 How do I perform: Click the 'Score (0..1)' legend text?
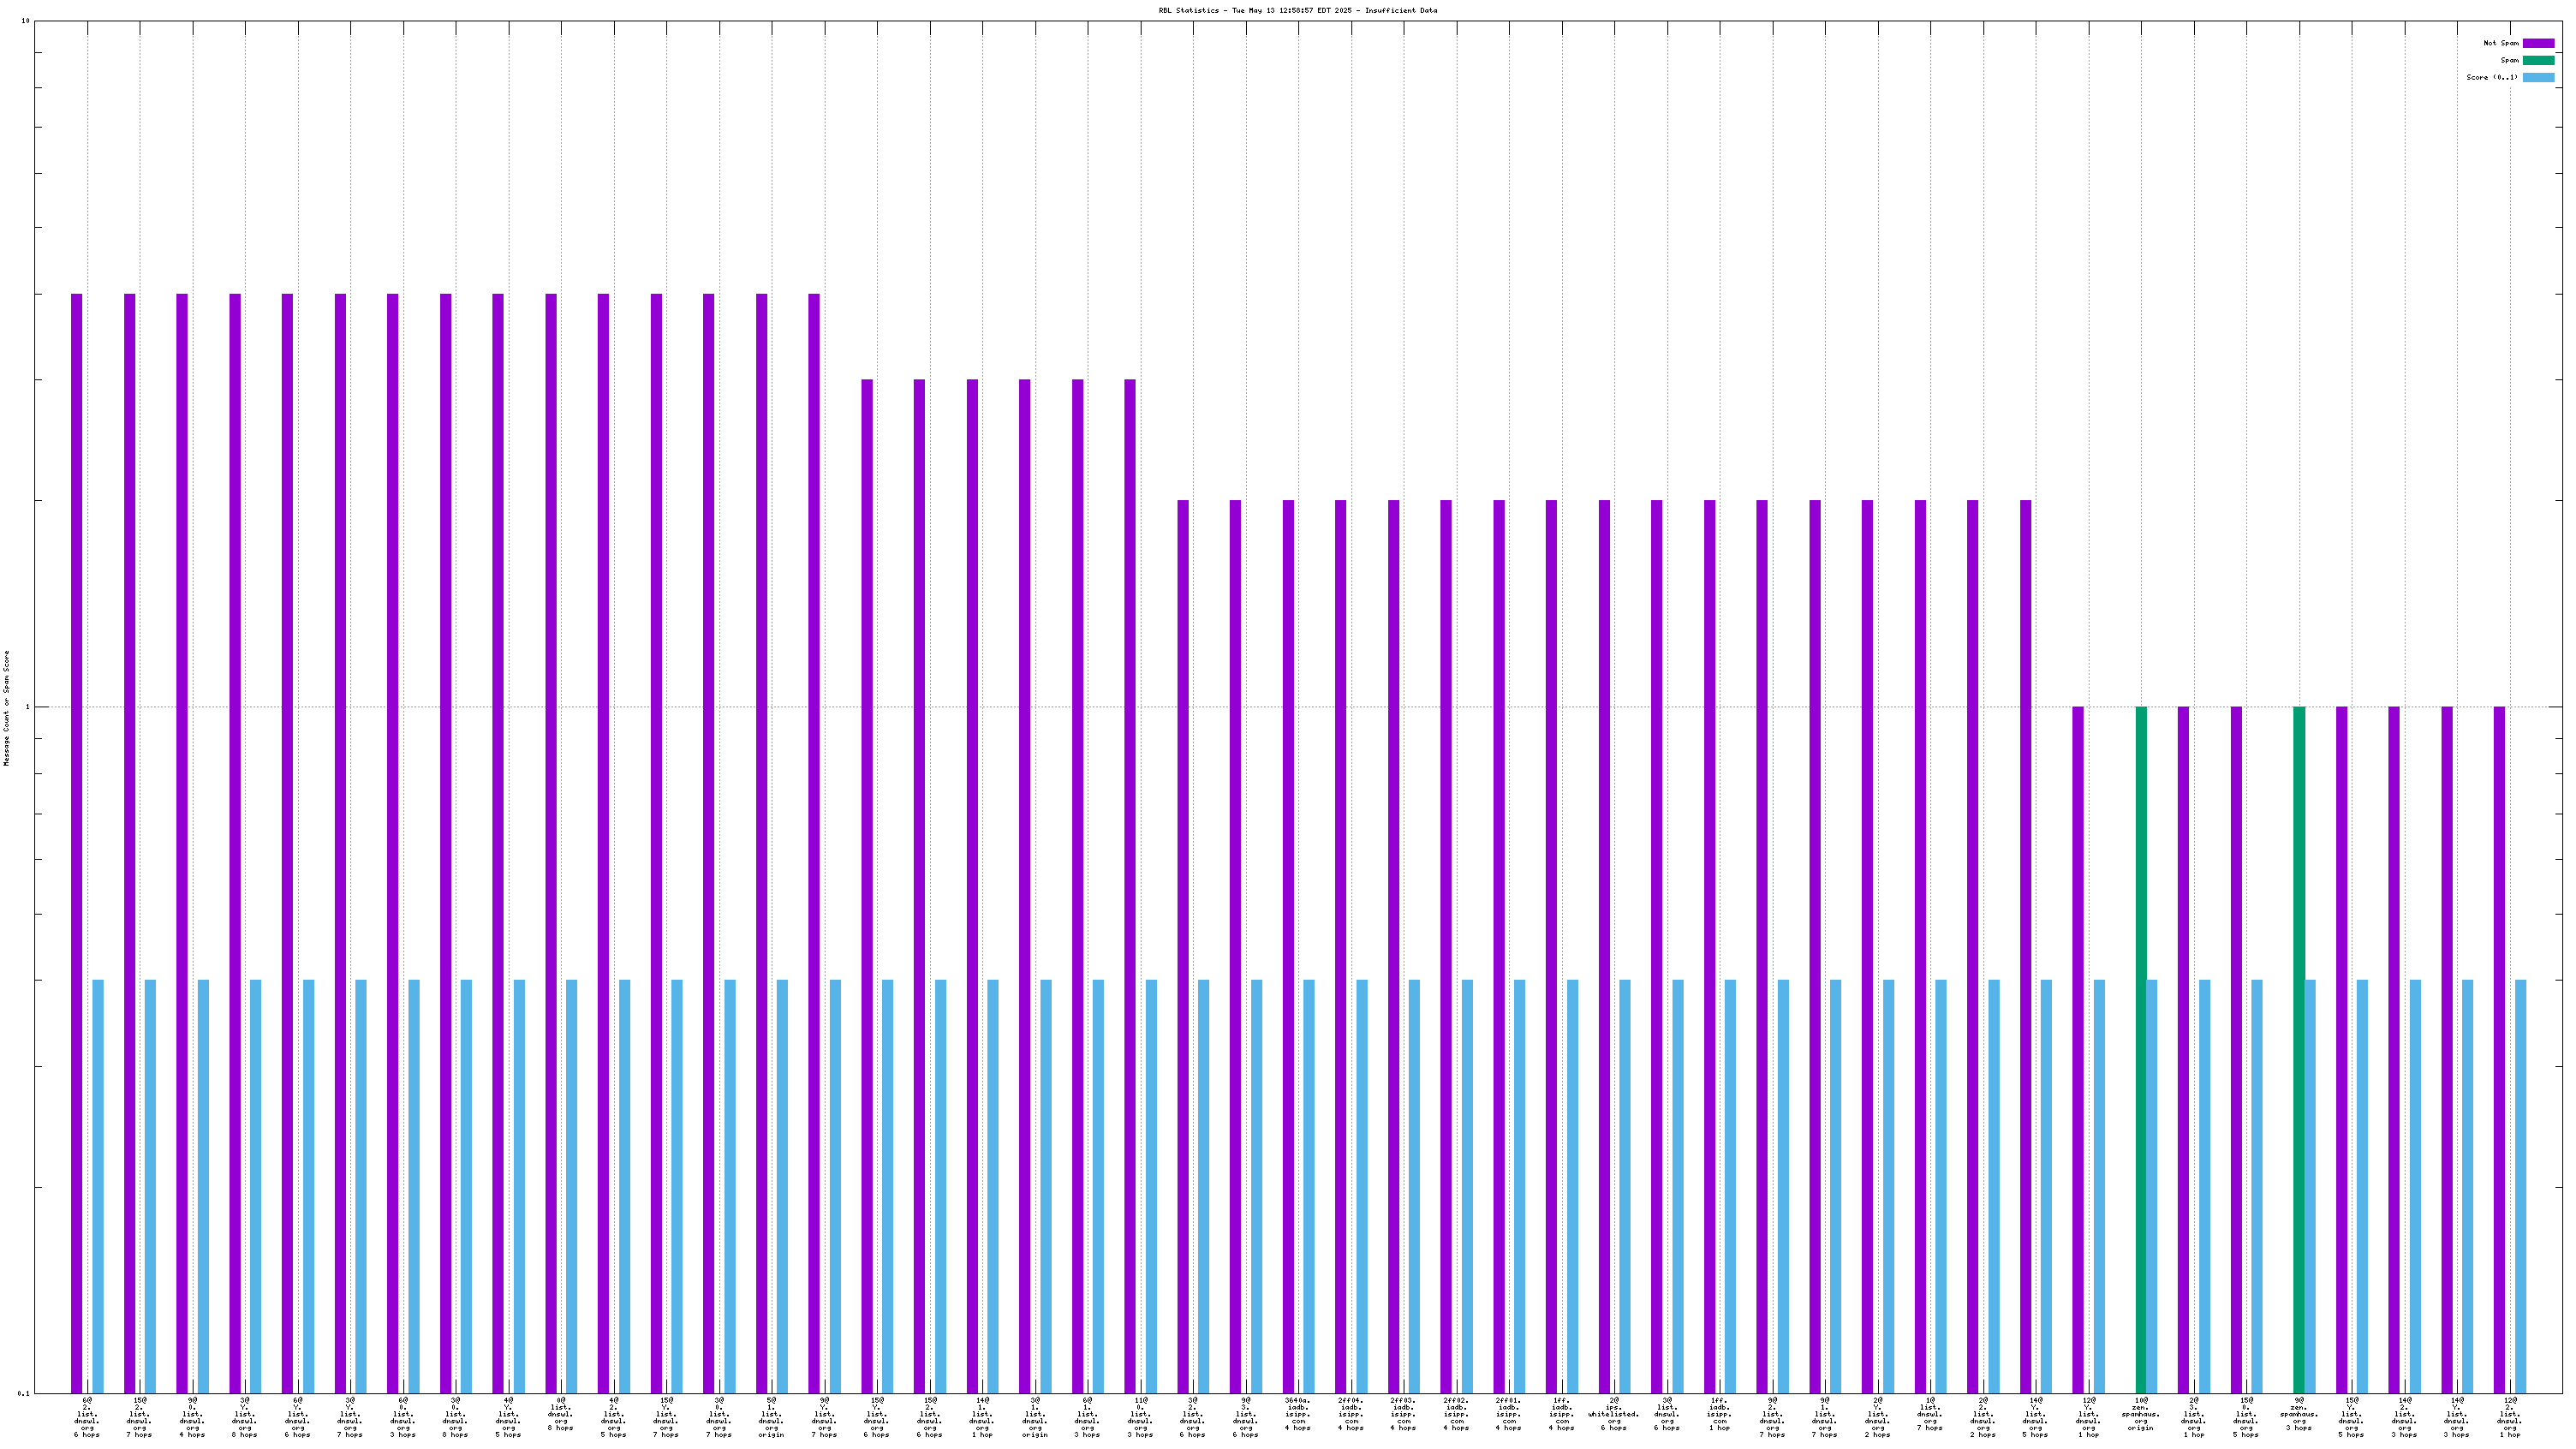click(2492, 77)
